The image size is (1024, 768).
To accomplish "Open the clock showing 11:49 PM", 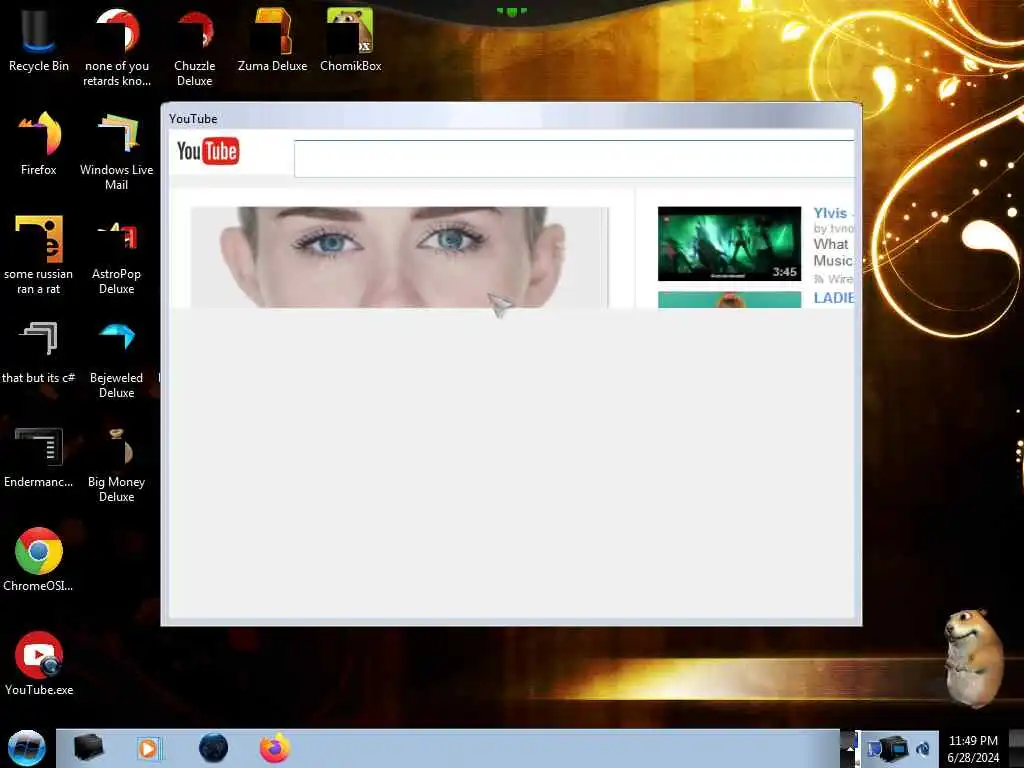I will pyautogui.click(x=973, y=749).
